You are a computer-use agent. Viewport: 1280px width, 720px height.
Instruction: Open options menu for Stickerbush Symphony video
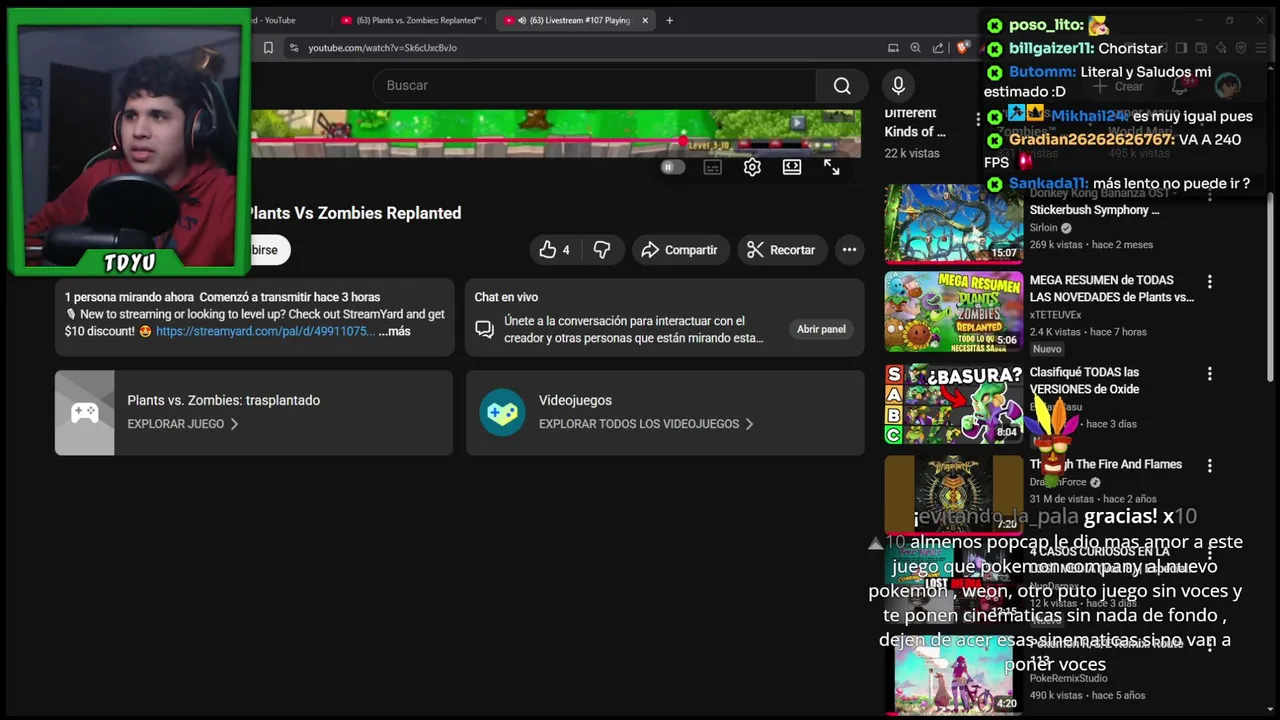pos(1210,195)
